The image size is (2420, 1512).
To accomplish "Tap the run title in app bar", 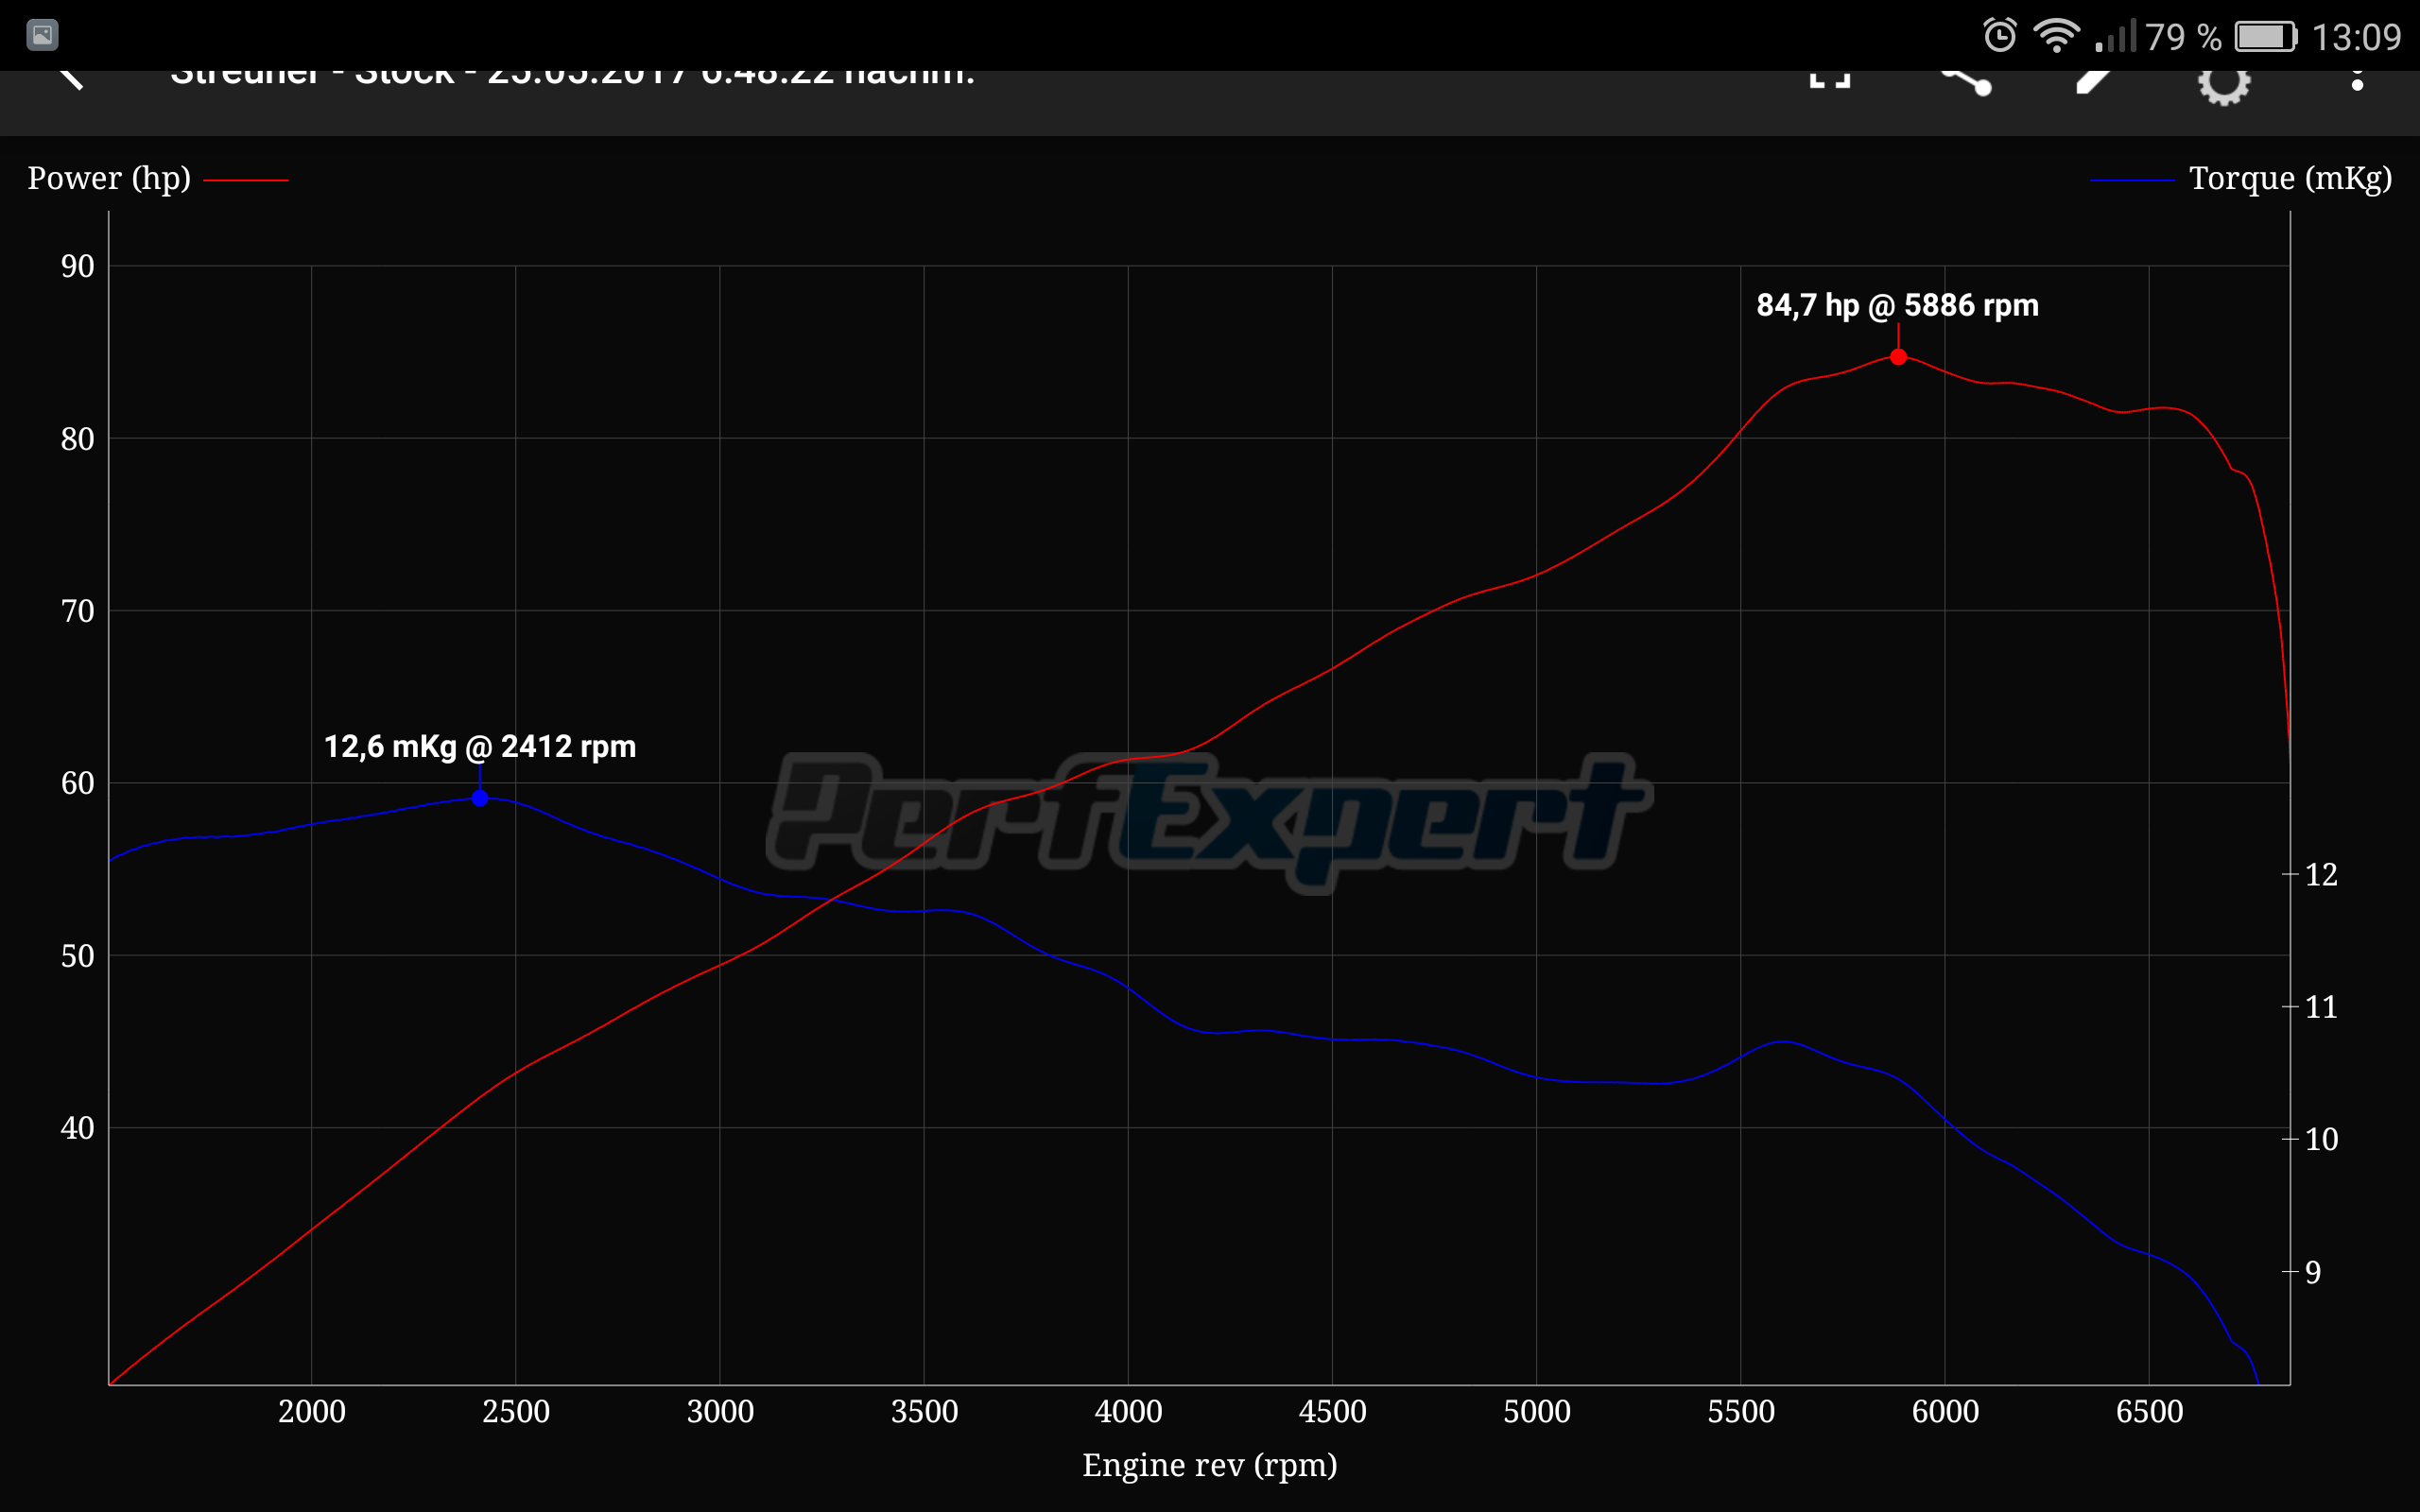I will coord(572,78).
